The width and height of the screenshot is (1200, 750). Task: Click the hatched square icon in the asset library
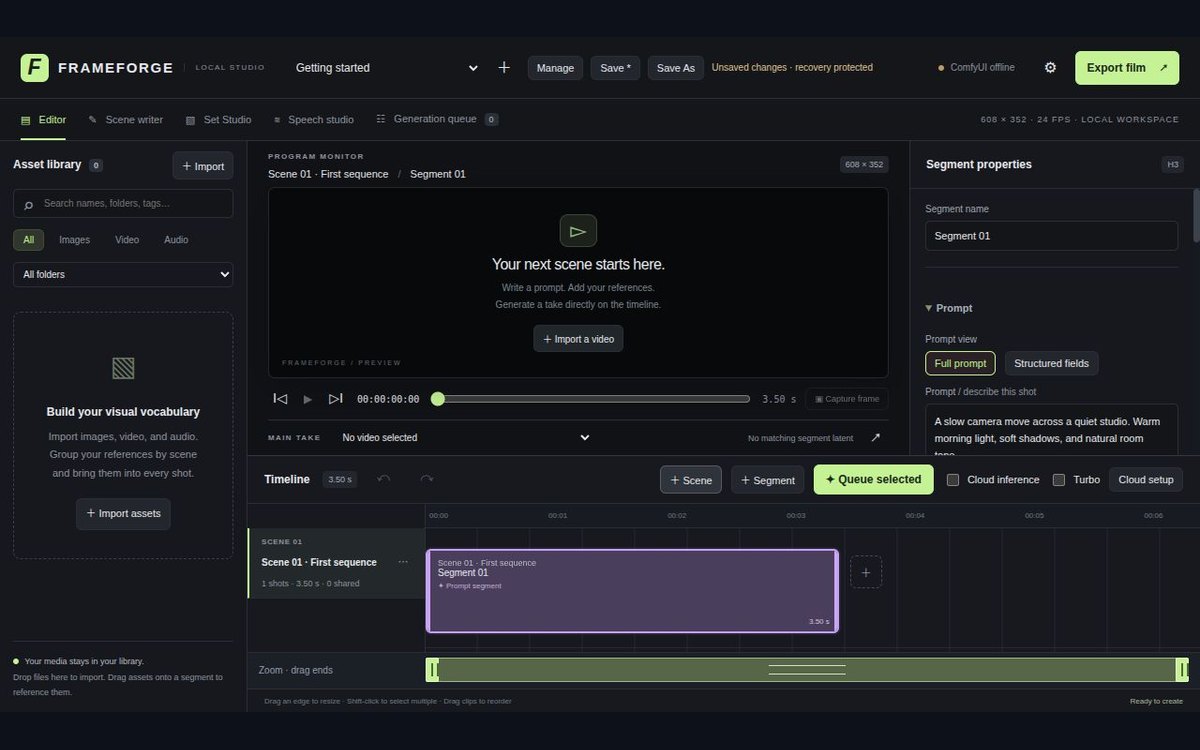[x=123, y=368]
